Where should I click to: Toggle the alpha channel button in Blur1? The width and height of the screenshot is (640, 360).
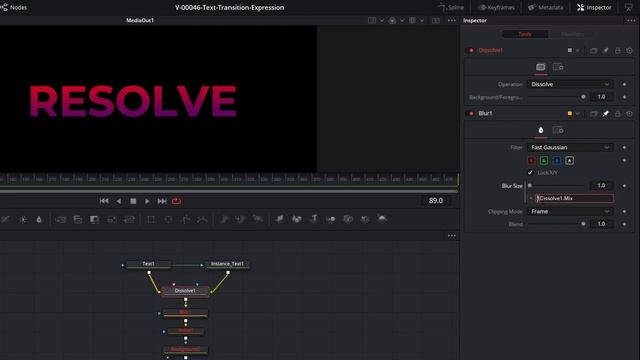click(569, 160)
